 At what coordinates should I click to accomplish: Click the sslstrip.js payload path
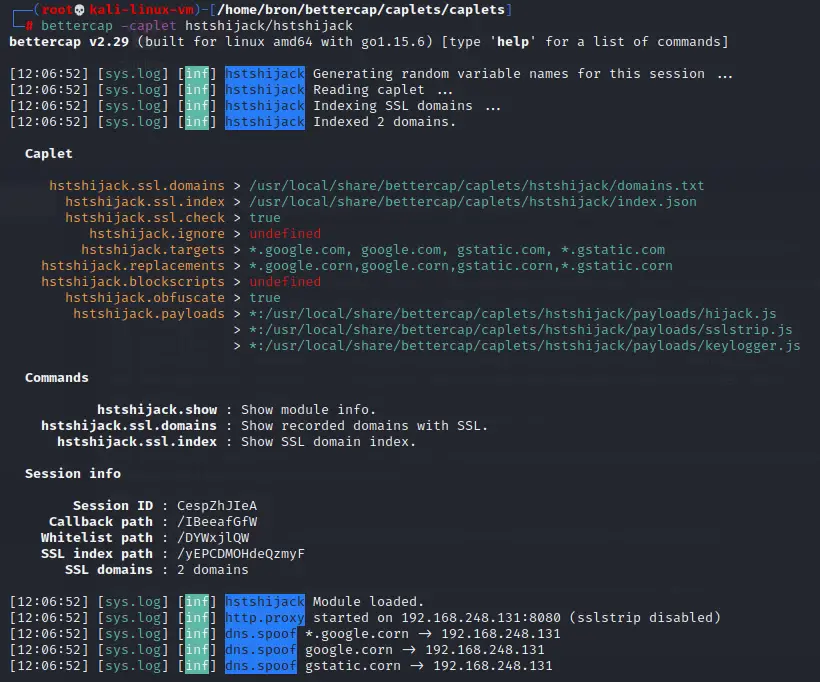pyautogui.click(x=521, y=330)
